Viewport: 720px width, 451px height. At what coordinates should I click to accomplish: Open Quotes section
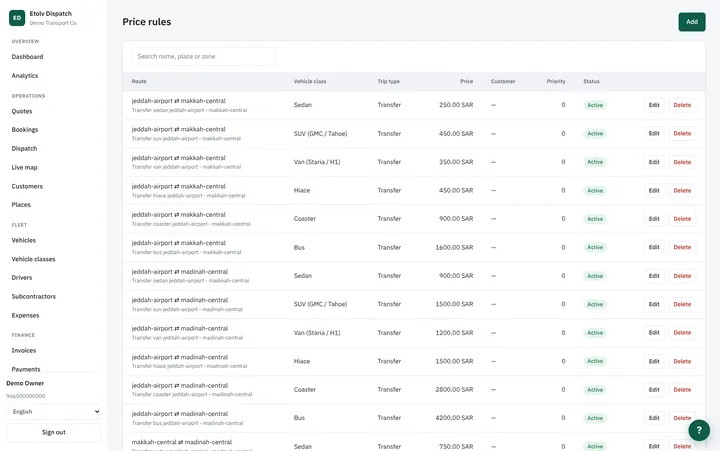point(22,111)
